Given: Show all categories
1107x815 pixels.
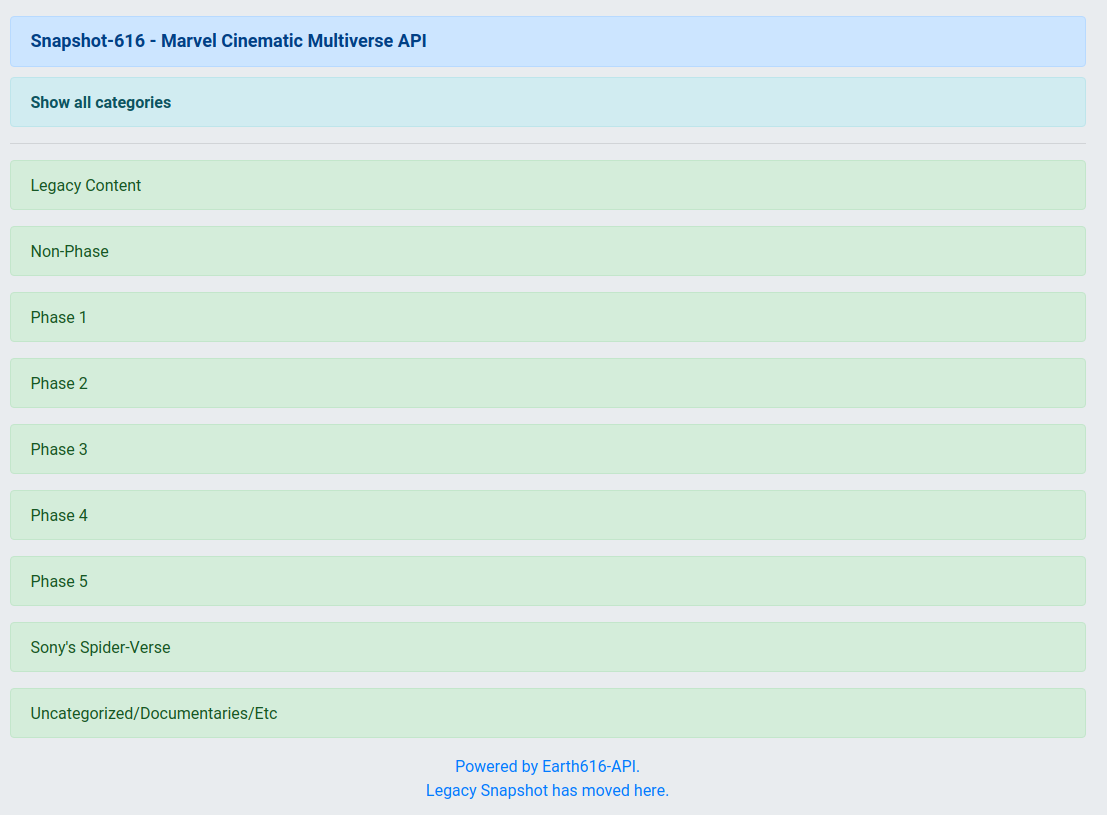Looking at the screenshot, I should (x=548, y=102).
